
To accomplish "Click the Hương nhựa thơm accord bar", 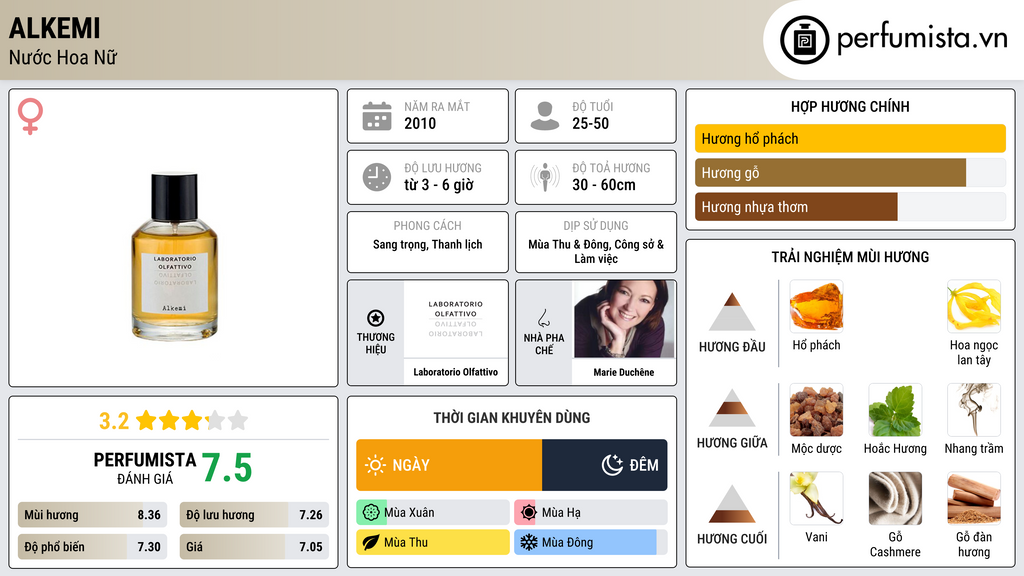I will (850, 207).
